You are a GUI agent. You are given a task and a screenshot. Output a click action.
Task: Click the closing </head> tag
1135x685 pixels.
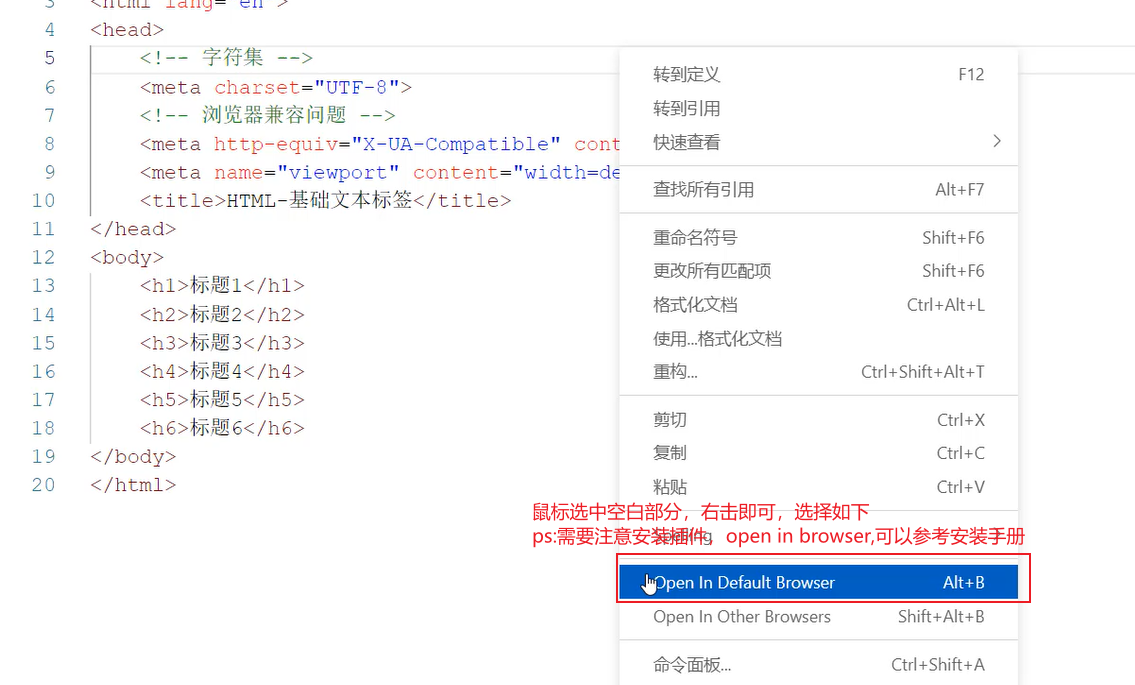point(133,229)
